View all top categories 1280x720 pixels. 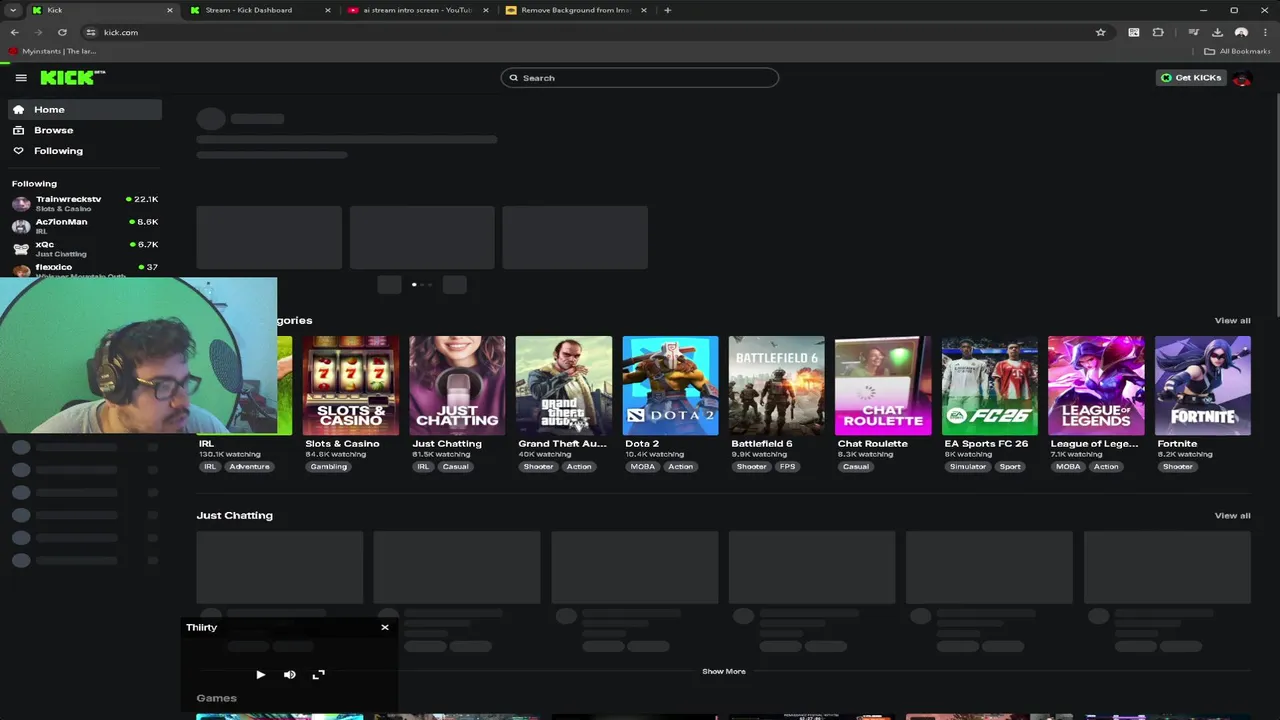point(1232,321)
